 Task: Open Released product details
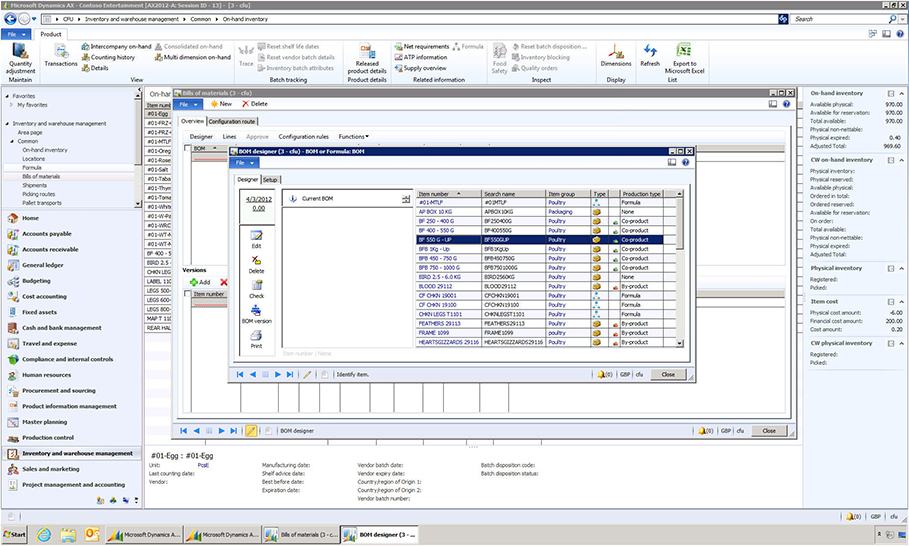pos(367,59)
